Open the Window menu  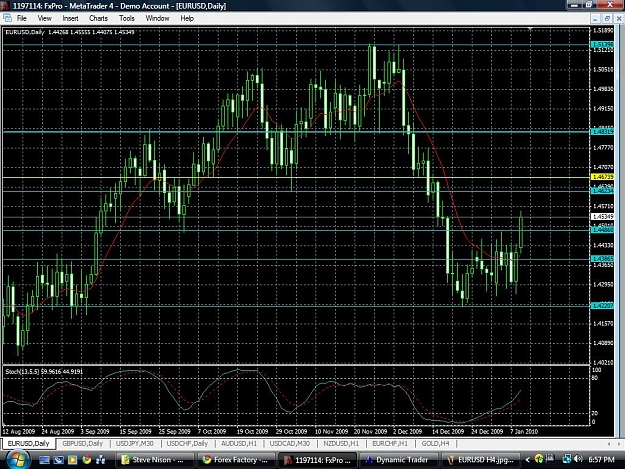(157, 18)
